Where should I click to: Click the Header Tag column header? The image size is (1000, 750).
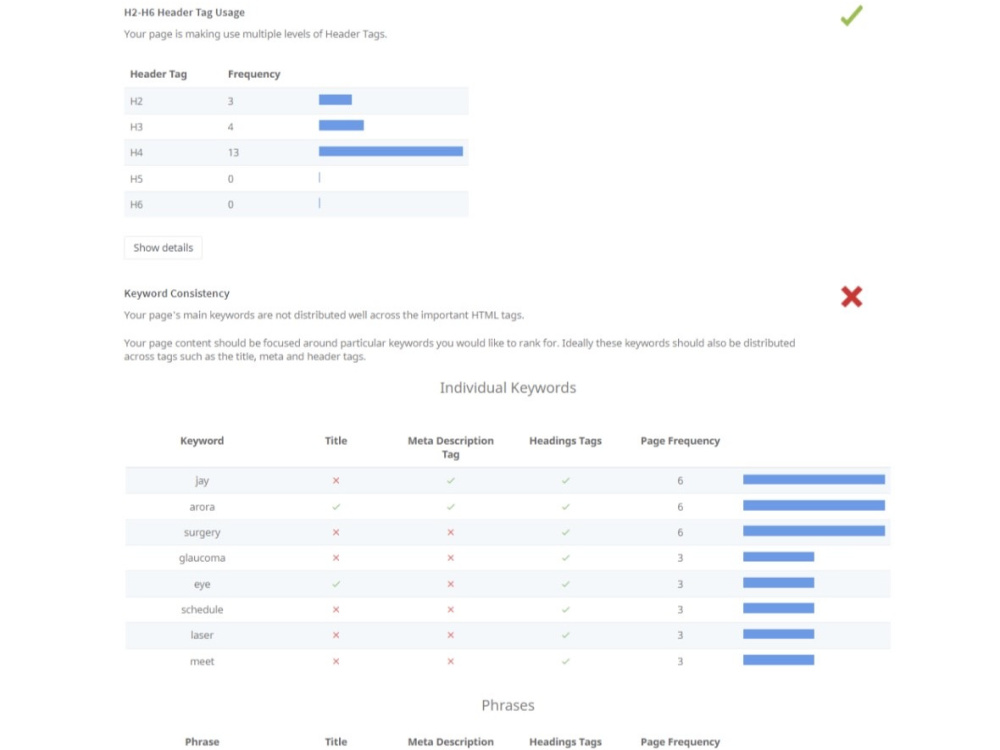click(158, 74)
